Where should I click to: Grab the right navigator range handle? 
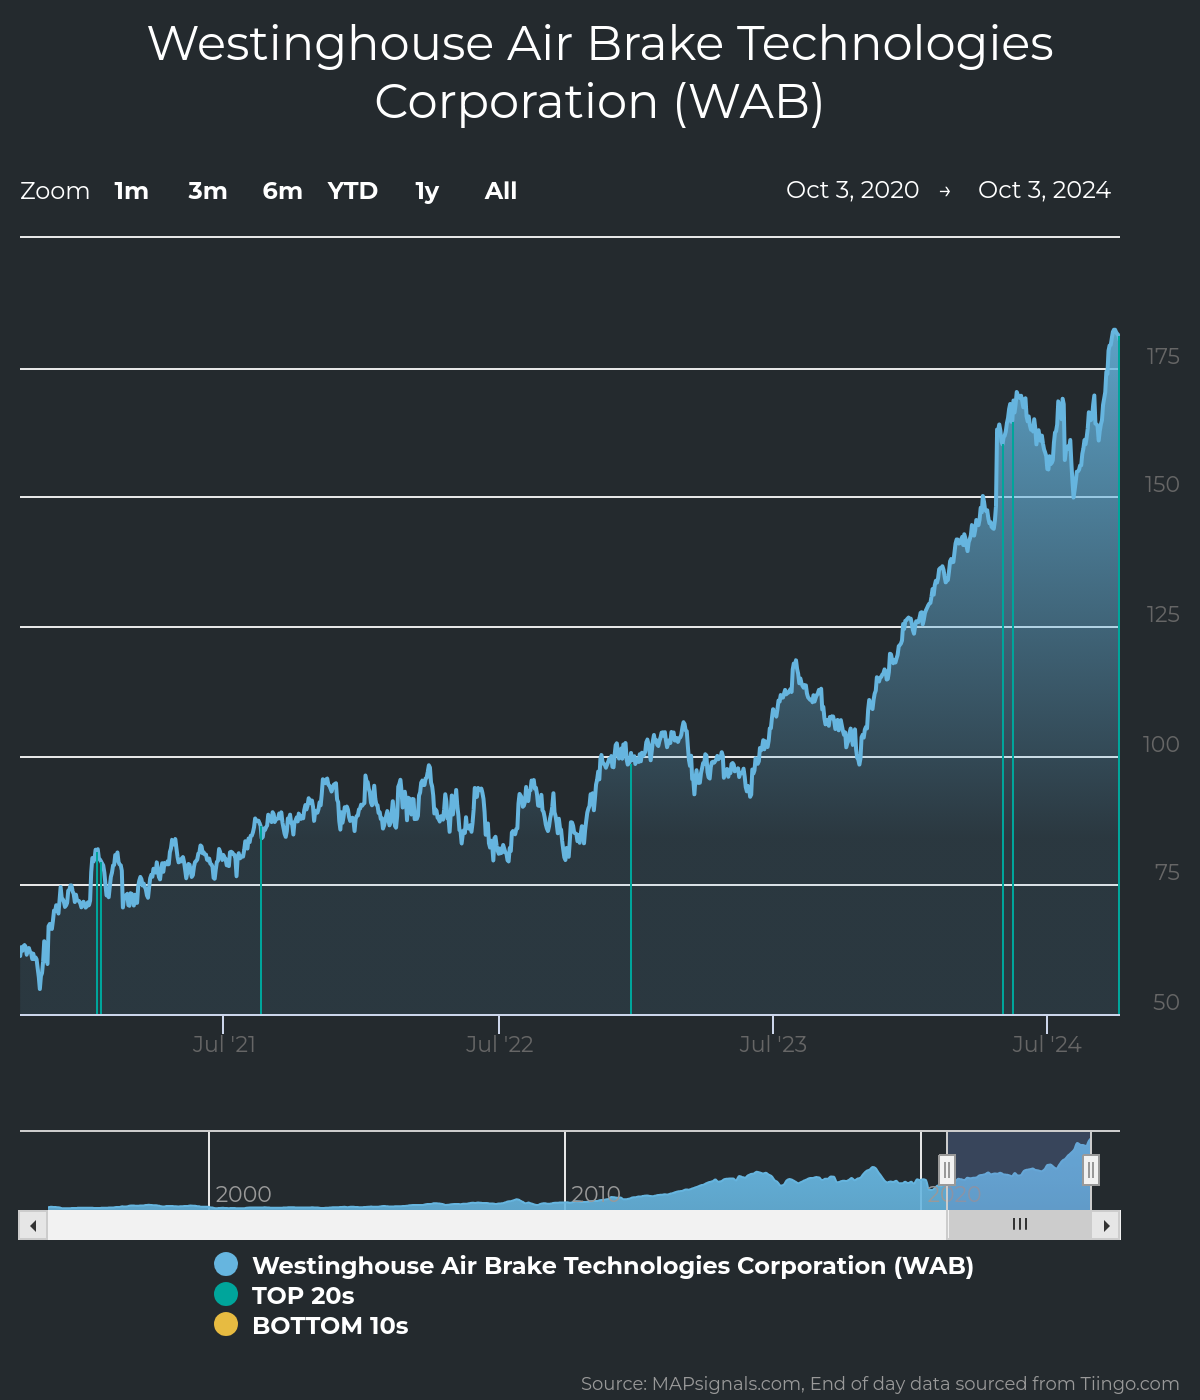[x=1091, y=1169]
